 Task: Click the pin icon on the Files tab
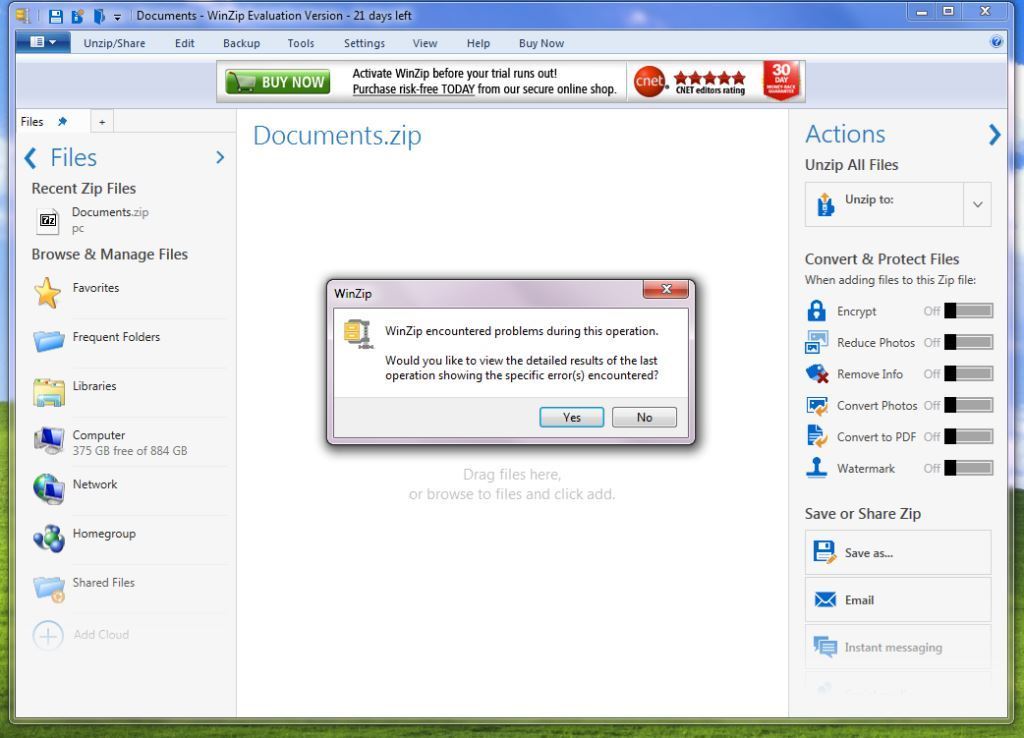click(62, 121)
